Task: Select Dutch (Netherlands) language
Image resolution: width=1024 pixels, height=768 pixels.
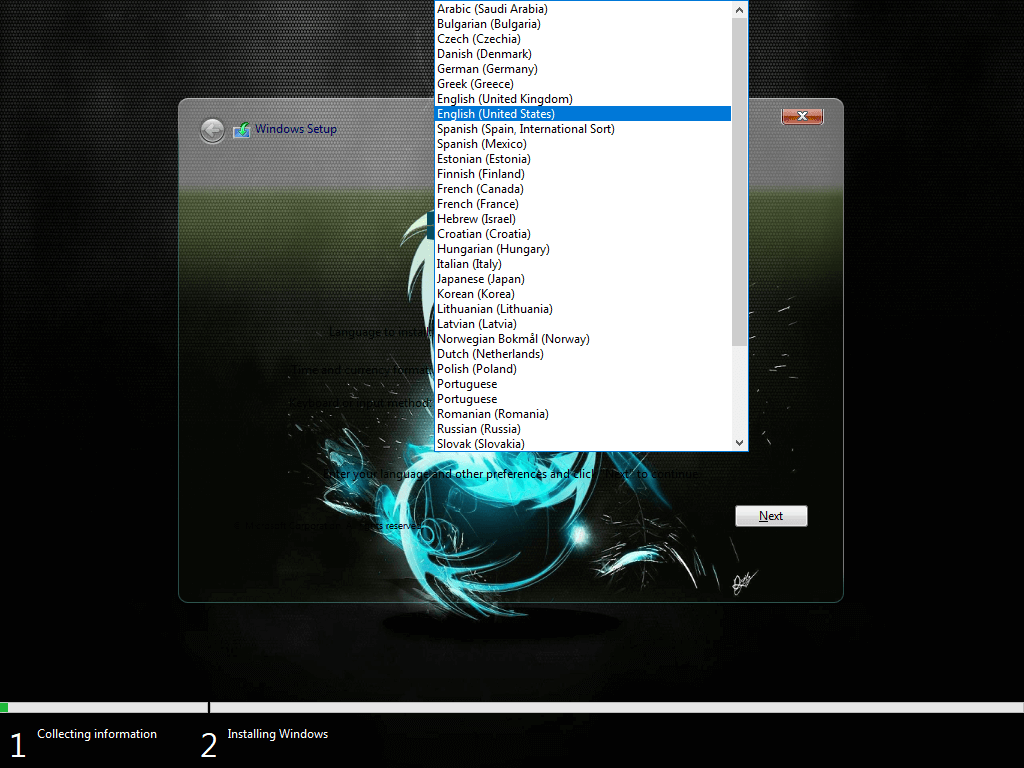Action: (x=583, y=355)
